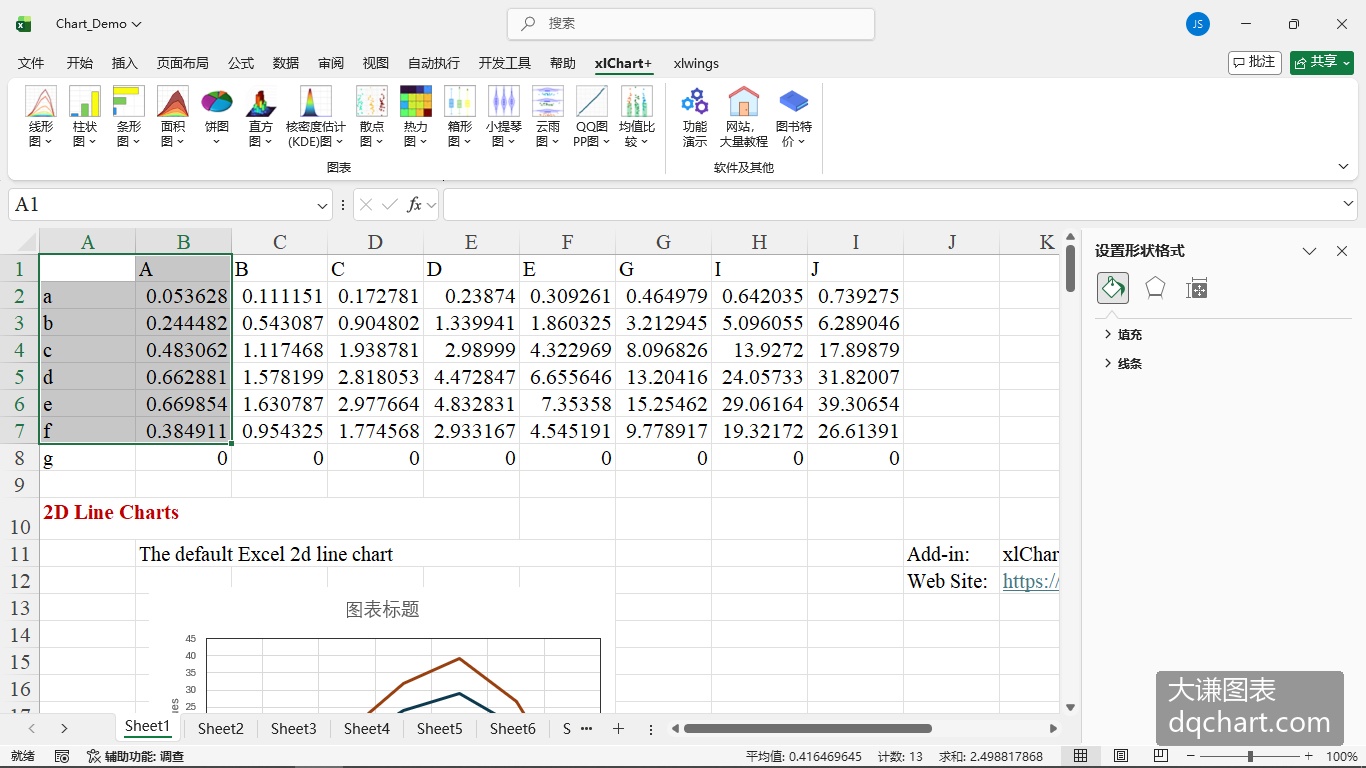This screenshot has height=768, width=1366.
Task: Open the 柱状图 column chart tool
Action: coord(85,117)
